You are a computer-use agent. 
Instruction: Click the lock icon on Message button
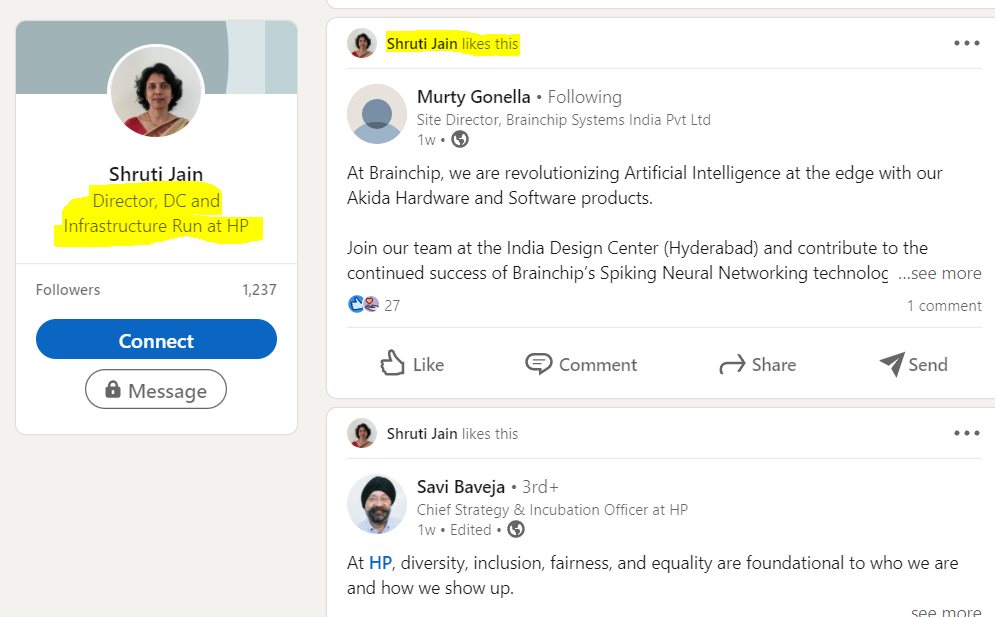point(113,390)
